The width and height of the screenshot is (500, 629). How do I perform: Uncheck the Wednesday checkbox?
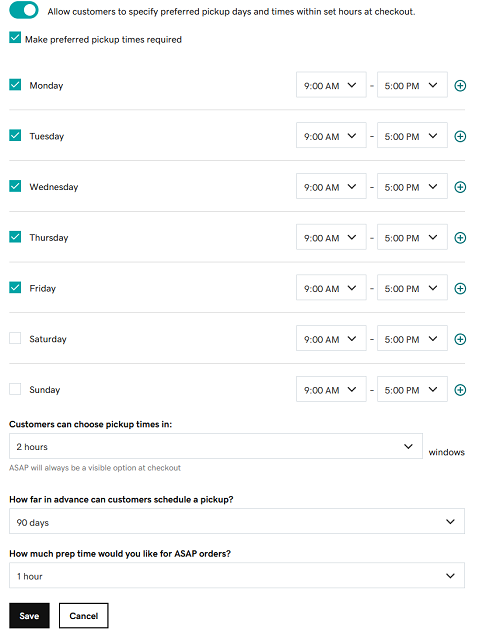(x=15, y=186)
